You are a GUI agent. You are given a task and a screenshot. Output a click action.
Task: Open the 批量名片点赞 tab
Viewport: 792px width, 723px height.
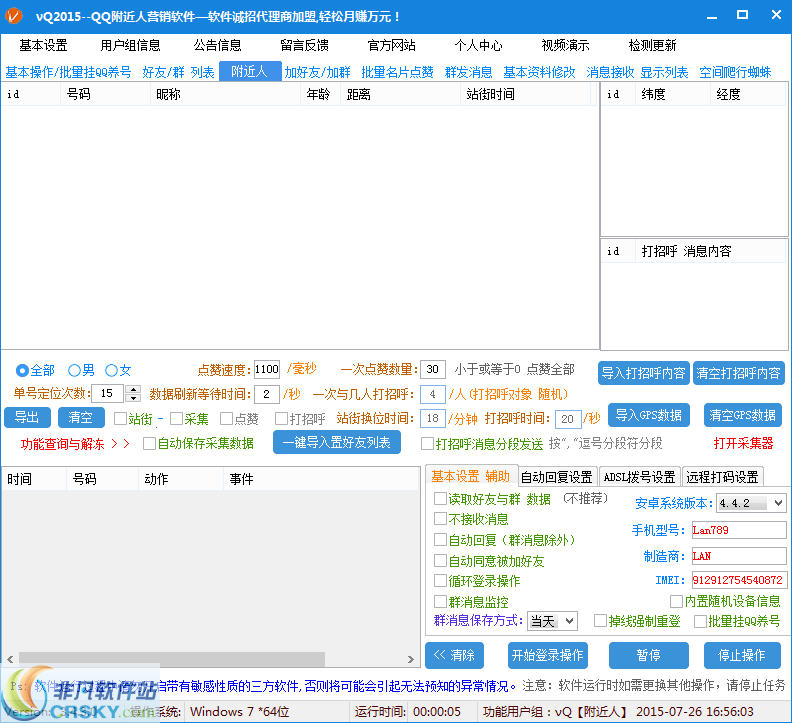398,72
